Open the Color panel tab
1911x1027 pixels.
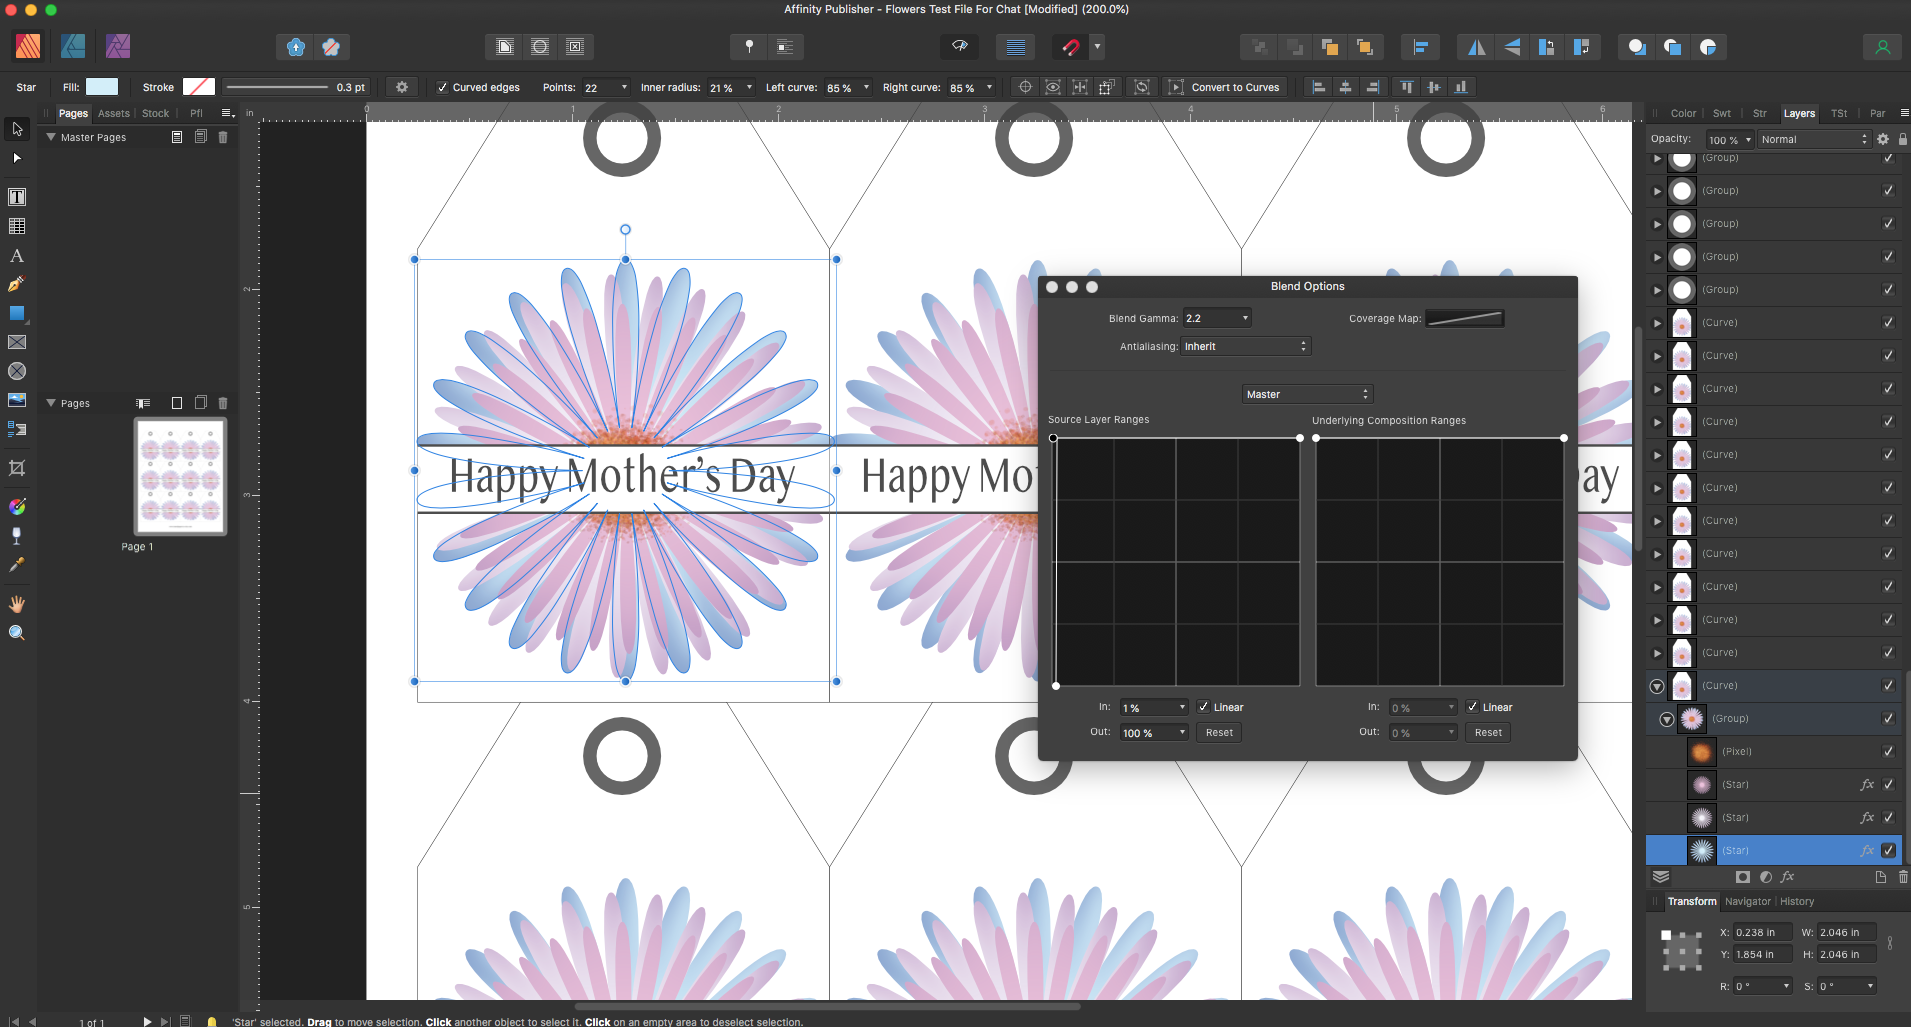[1683, 113]
